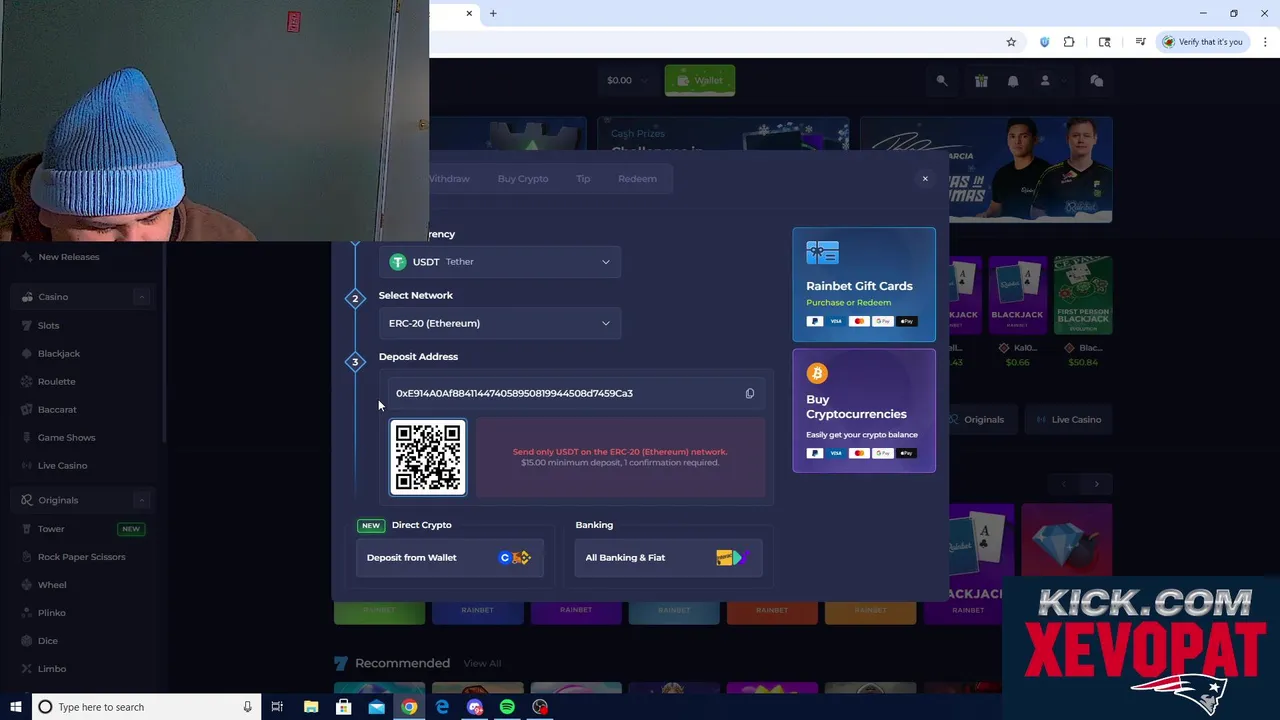This screenshot has width=1280, height=720.
Task: Open the ERC-20 (Ethereum) network dropdown
Action: click(500, 323)
